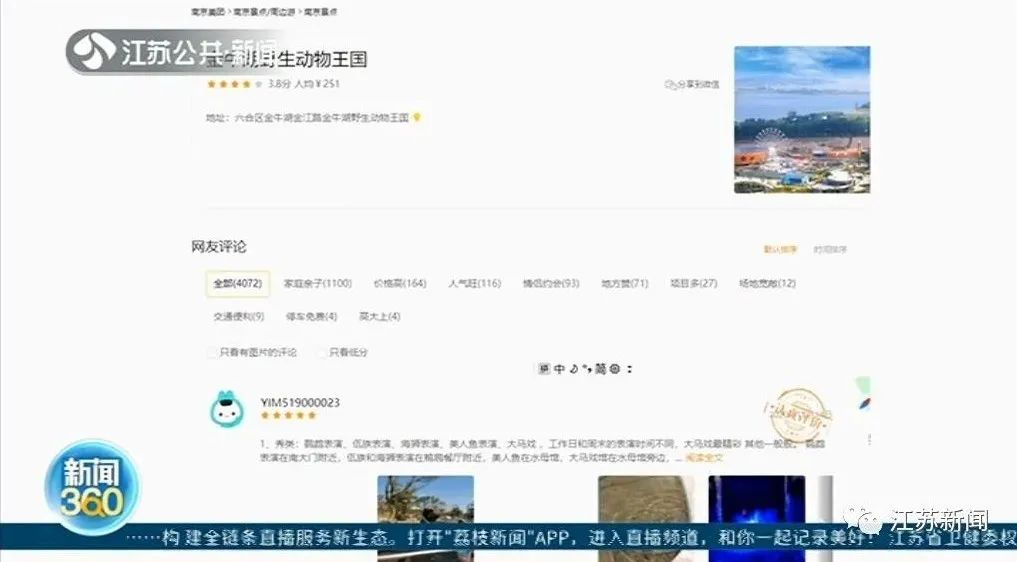
Task: Click the round verified review stamp icon
Action: [x=796, y=414]
